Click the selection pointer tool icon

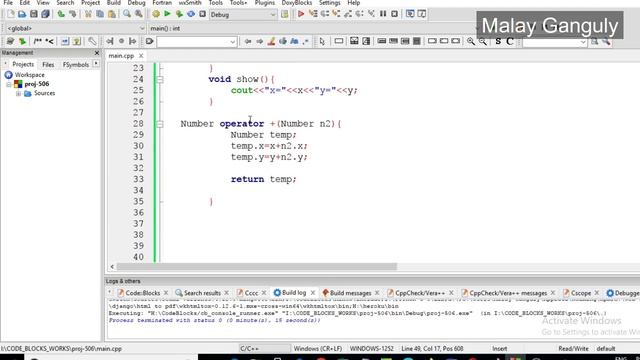[x=322, y=41]
